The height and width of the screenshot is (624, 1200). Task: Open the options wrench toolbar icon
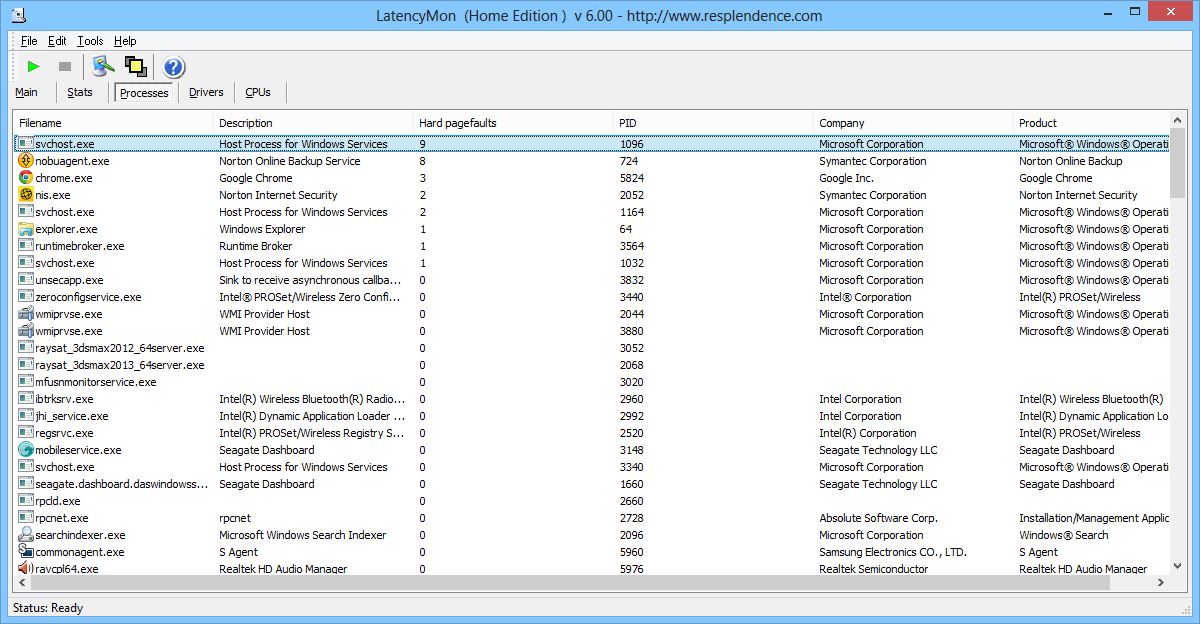click(x=103, y=66)
